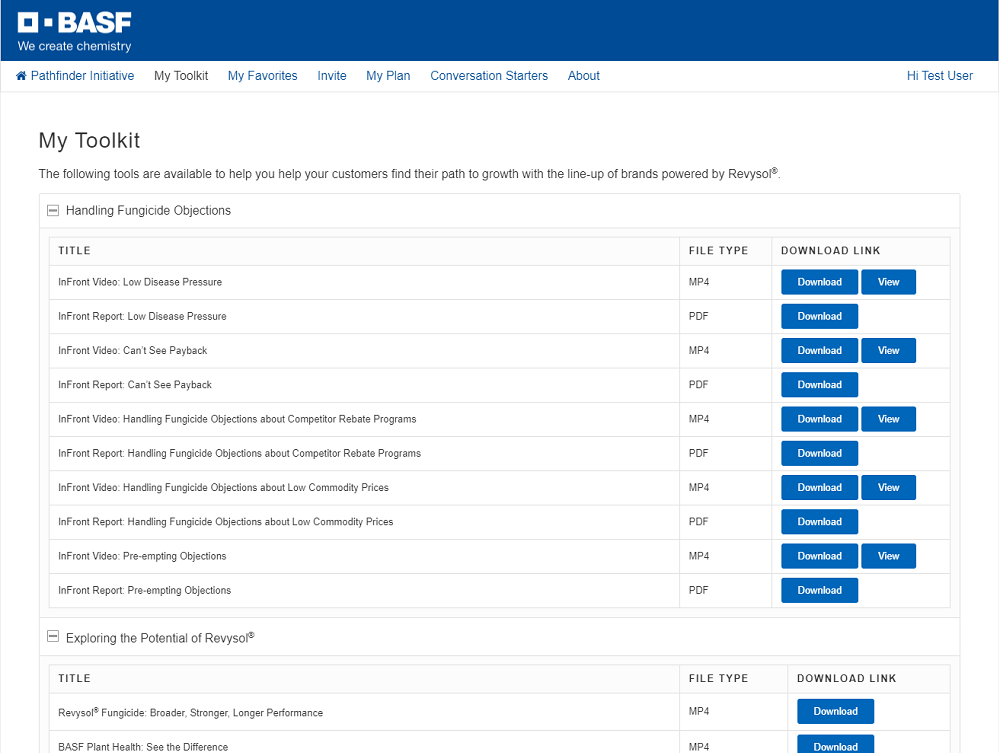Open Conversation Starters page
This screenshot has width=999, height=753.
(x=489, y=76)
